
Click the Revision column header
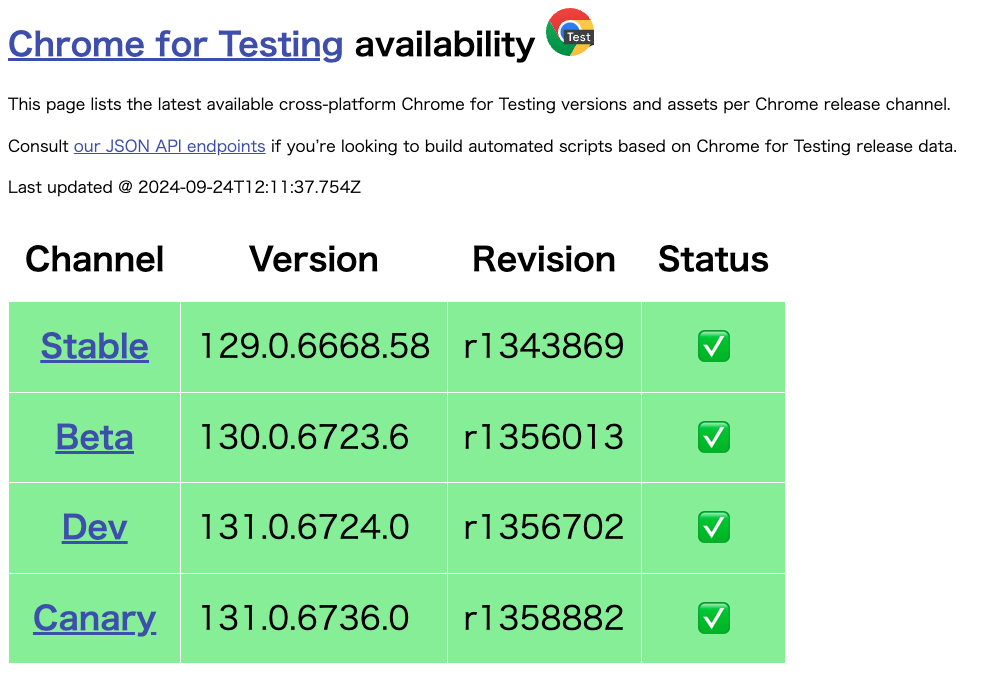click(x=543, y=259)
